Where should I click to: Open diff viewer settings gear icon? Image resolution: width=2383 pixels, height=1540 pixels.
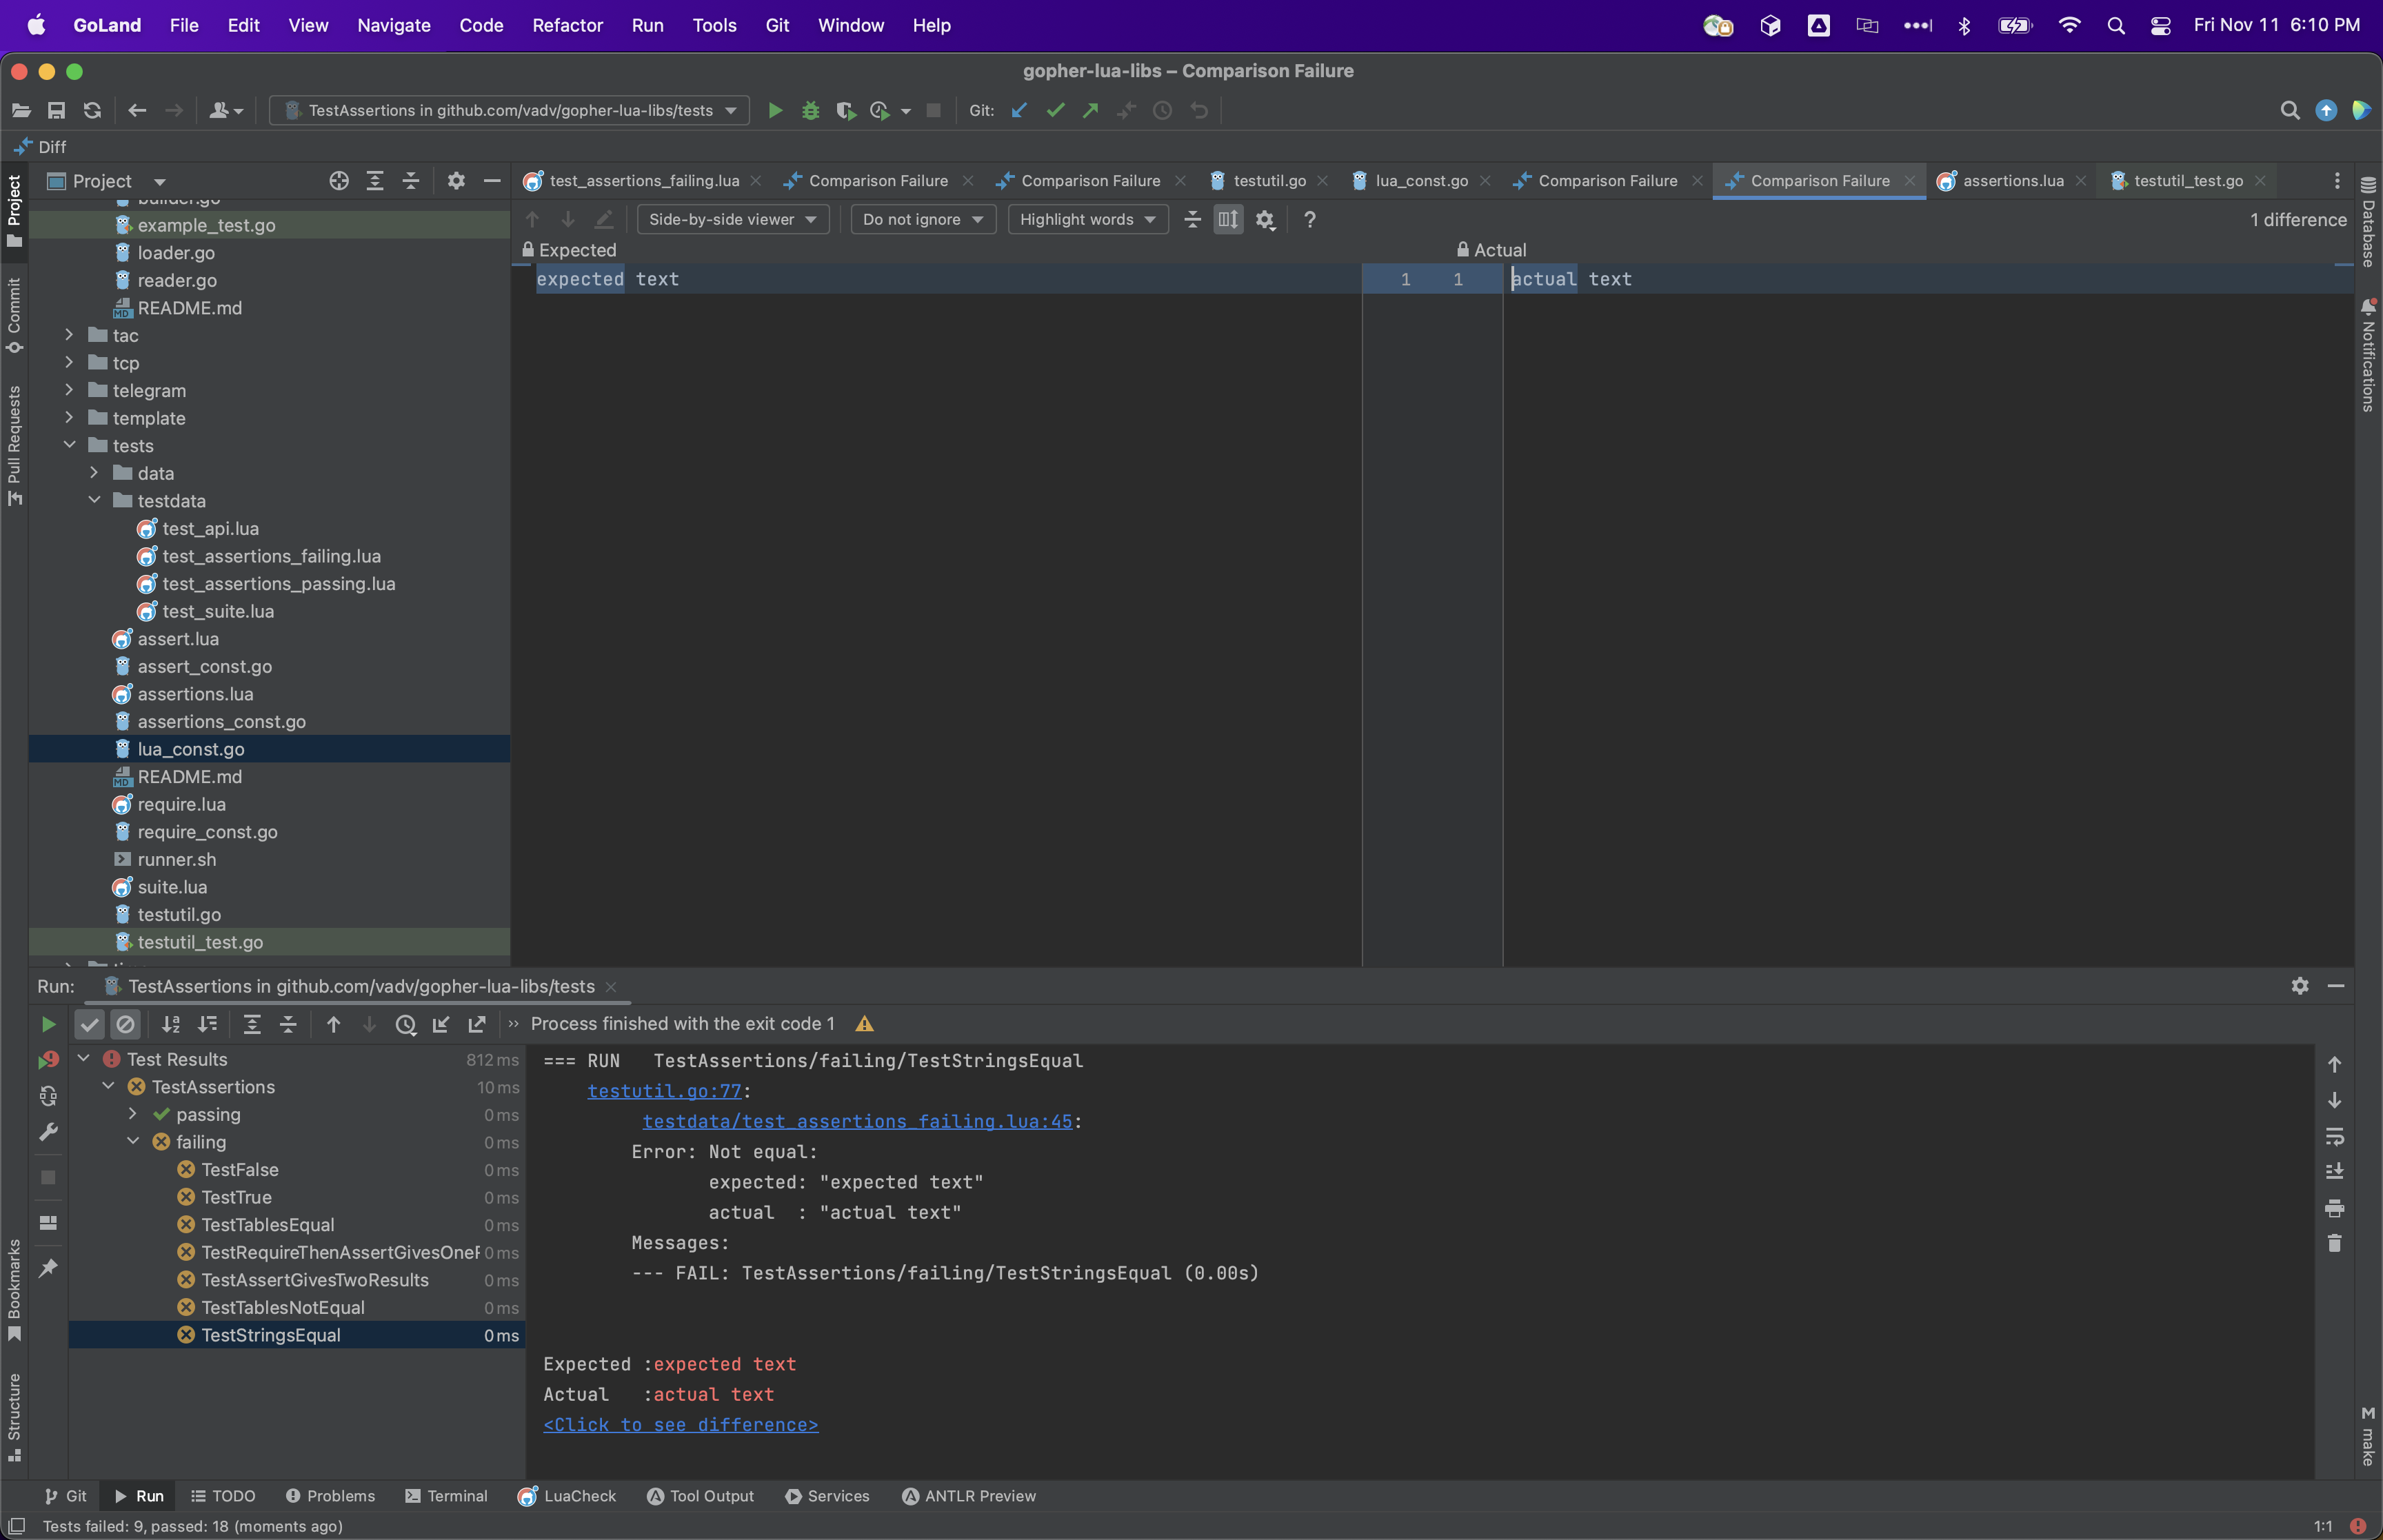1265,219
